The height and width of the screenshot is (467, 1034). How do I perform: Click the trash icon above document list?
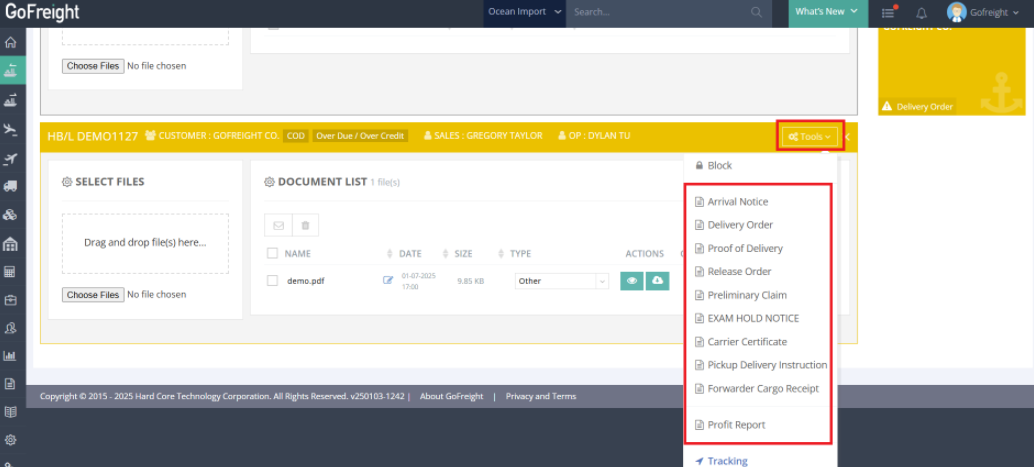305,226
